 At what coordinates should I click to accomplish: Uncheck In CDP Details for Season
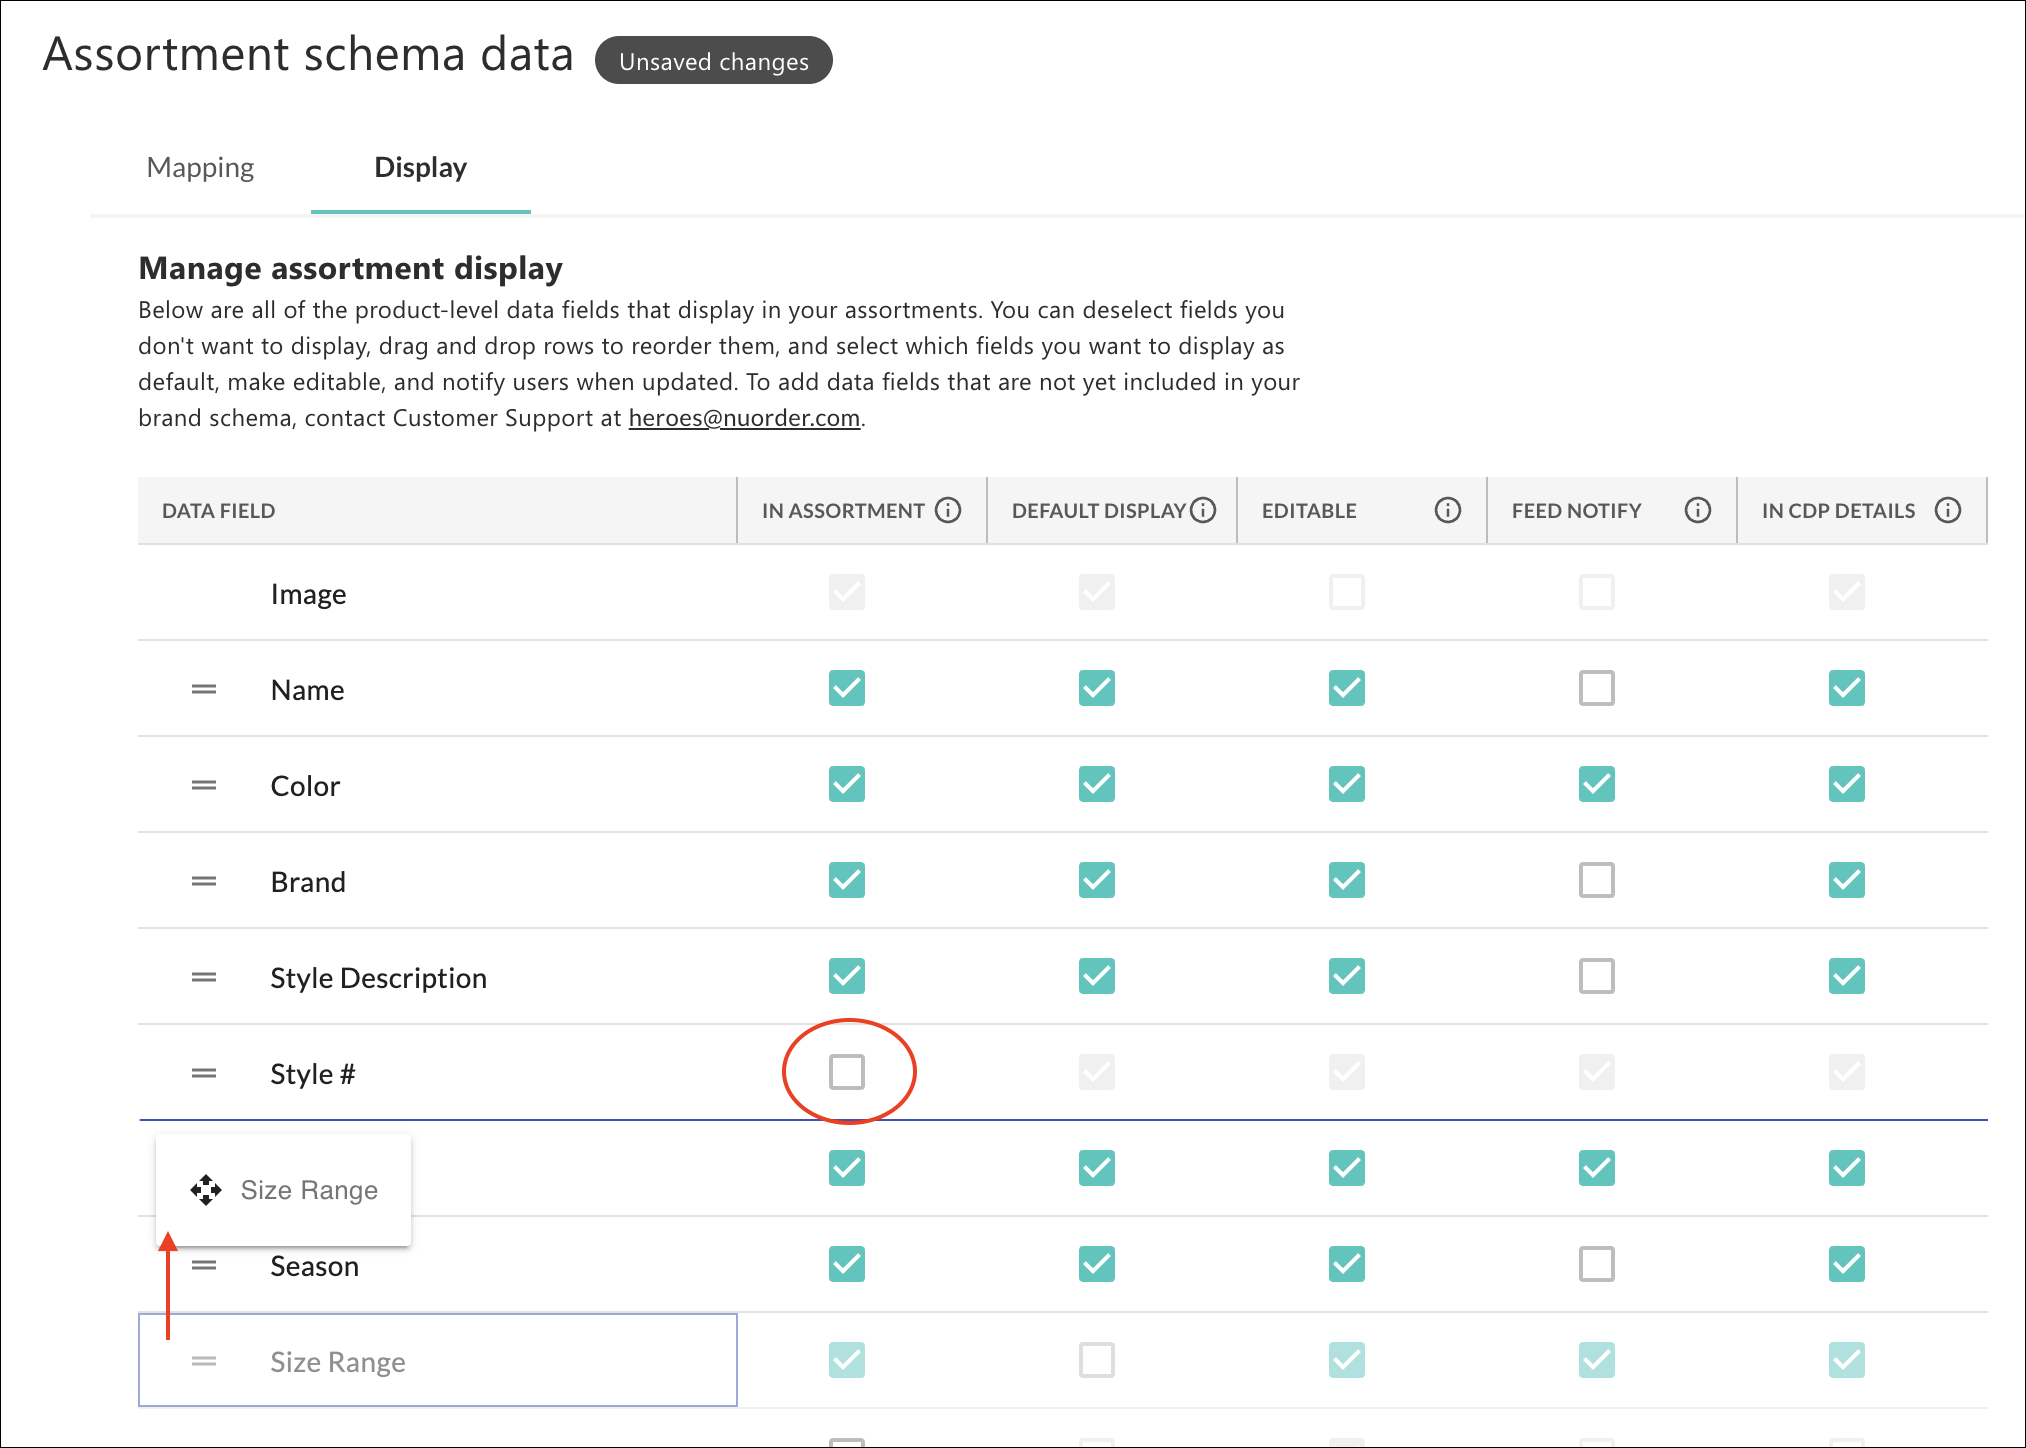point(1846,1264)
